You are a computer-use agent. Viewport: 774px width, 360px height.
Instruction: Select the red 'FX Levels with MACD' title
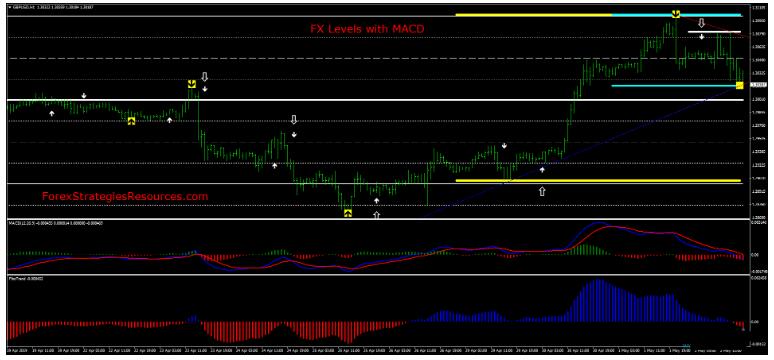[x=367, y=29]
